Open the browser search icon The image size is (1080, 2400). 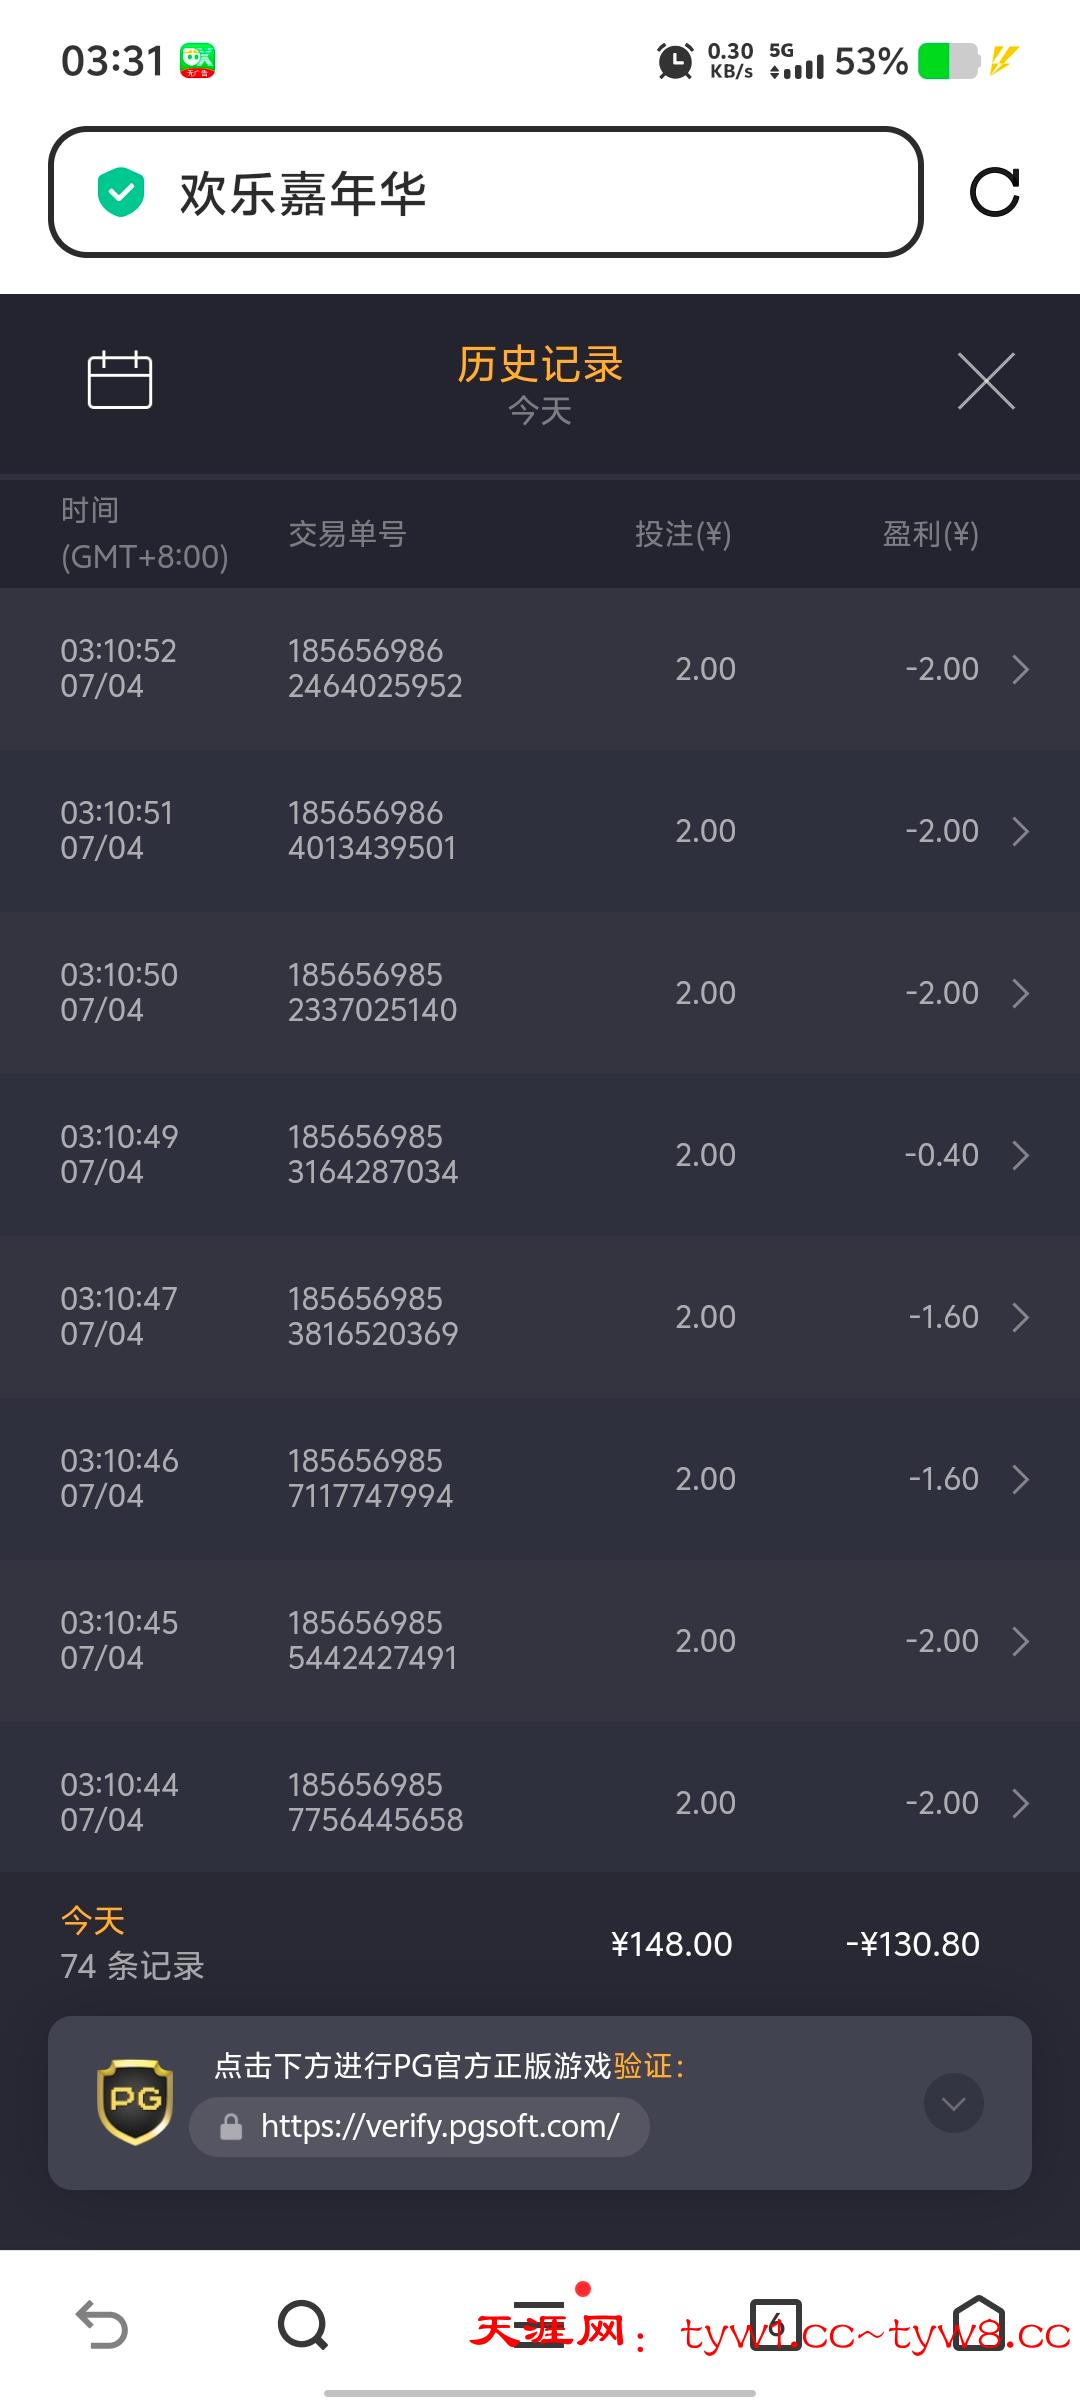click(302, 2324)
